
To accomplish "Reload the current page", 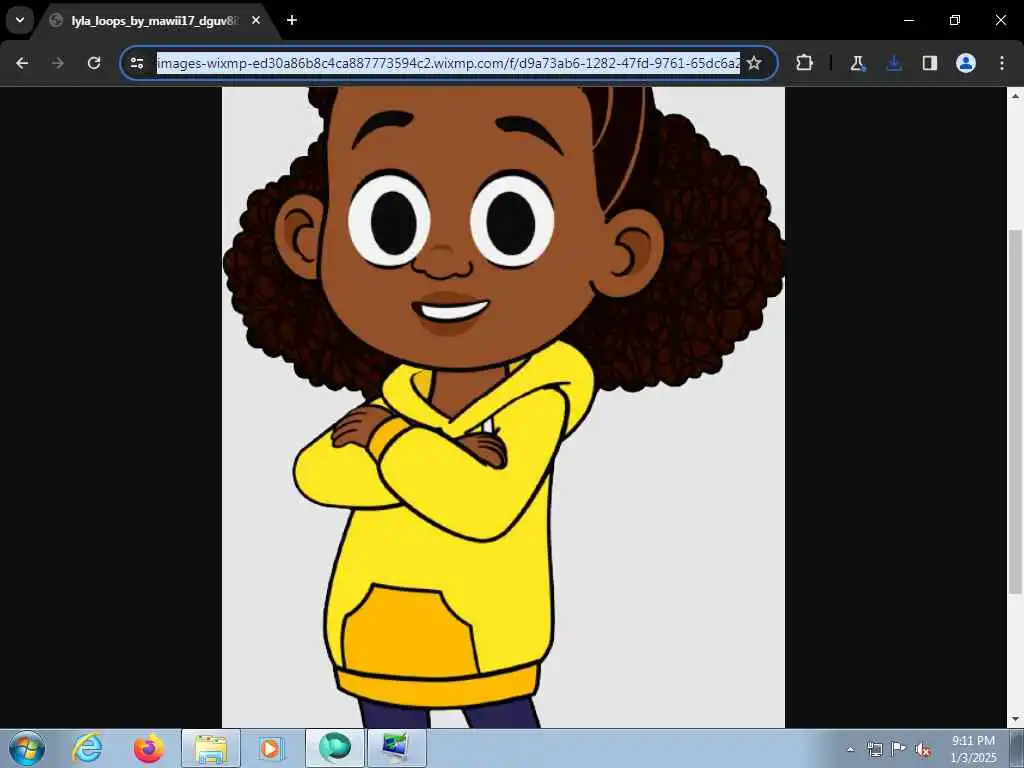I will click(94, 63).
